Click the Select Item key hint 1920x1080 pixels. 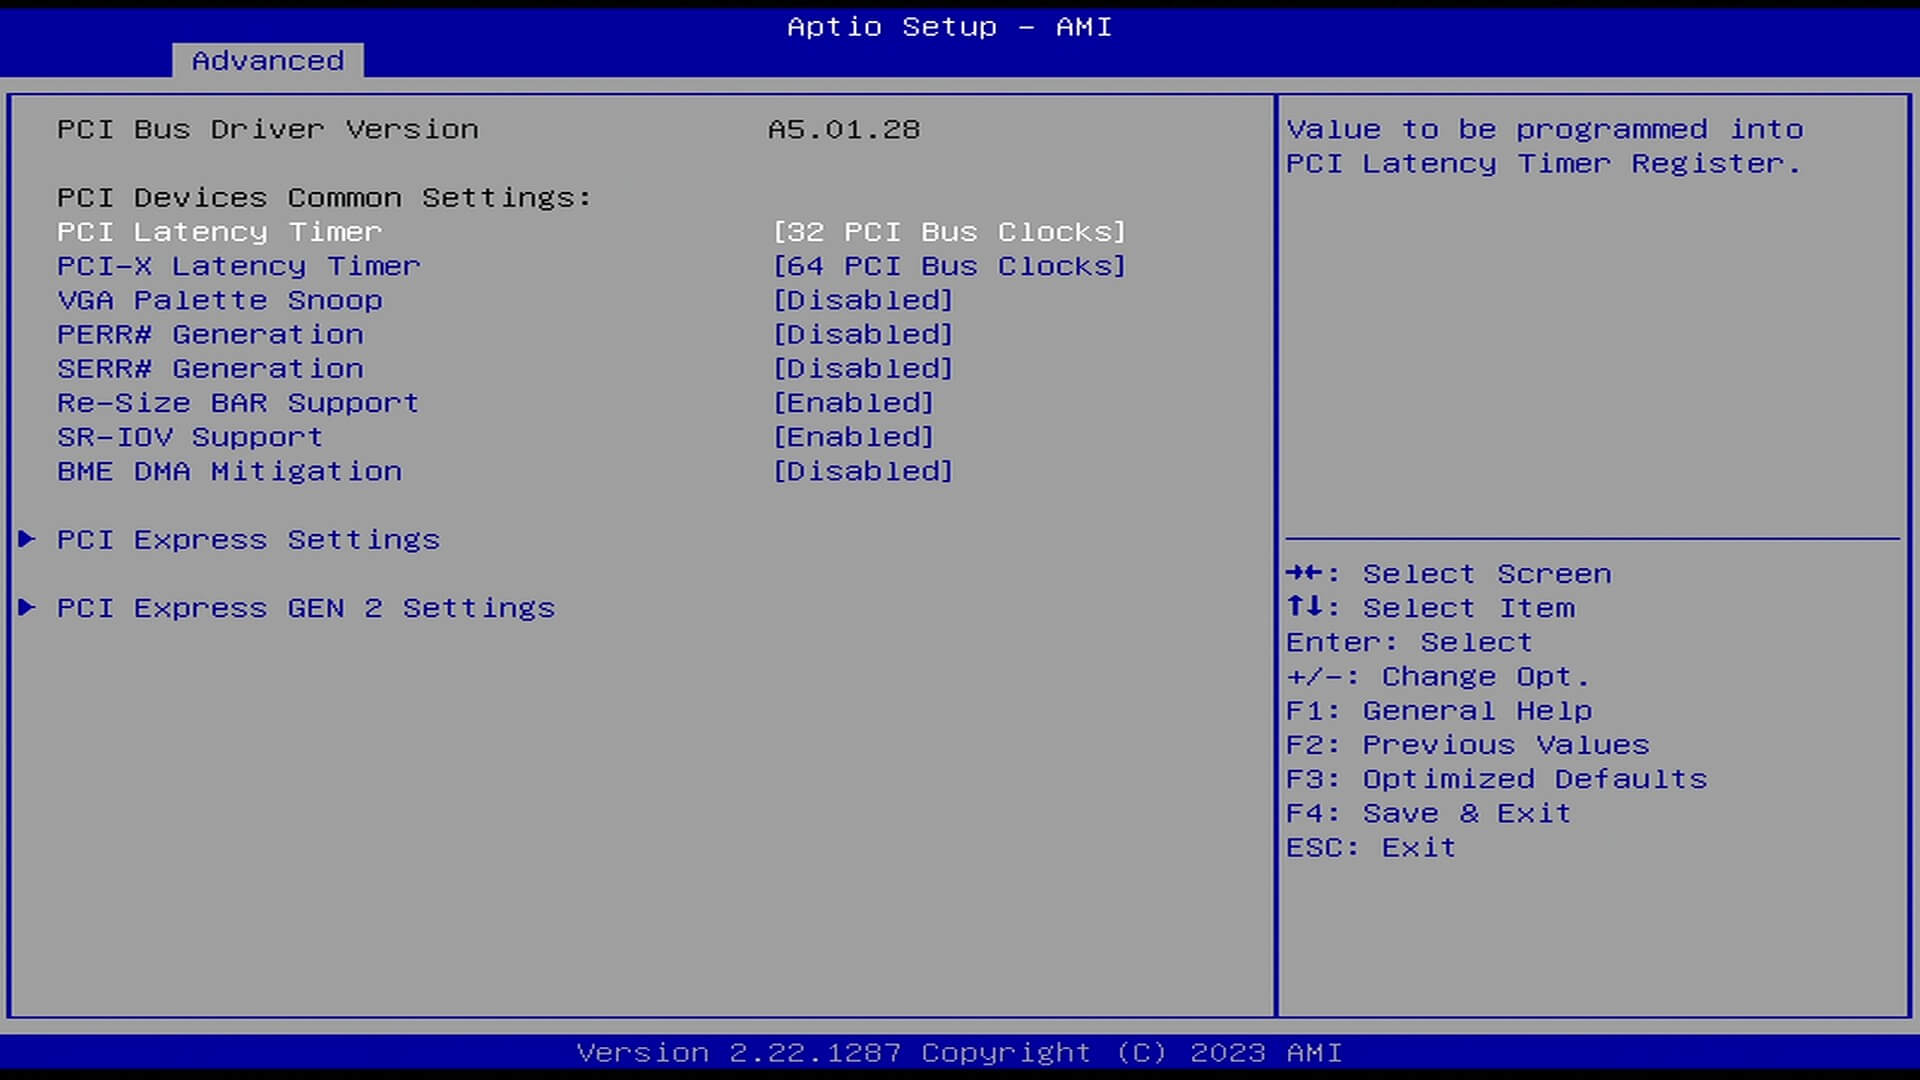(x=1430, y=608)
